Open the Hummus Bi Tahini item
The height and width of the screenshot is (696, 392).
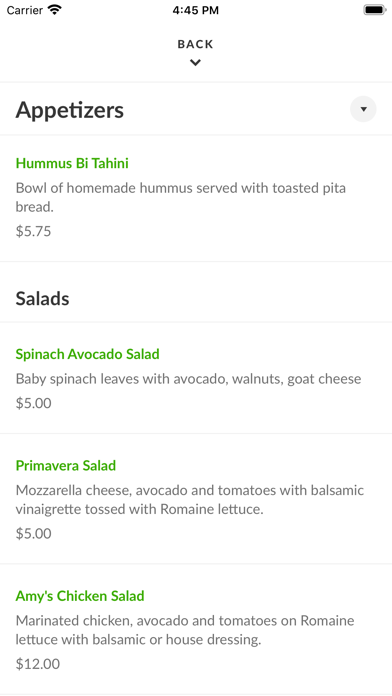click(72, 163)
